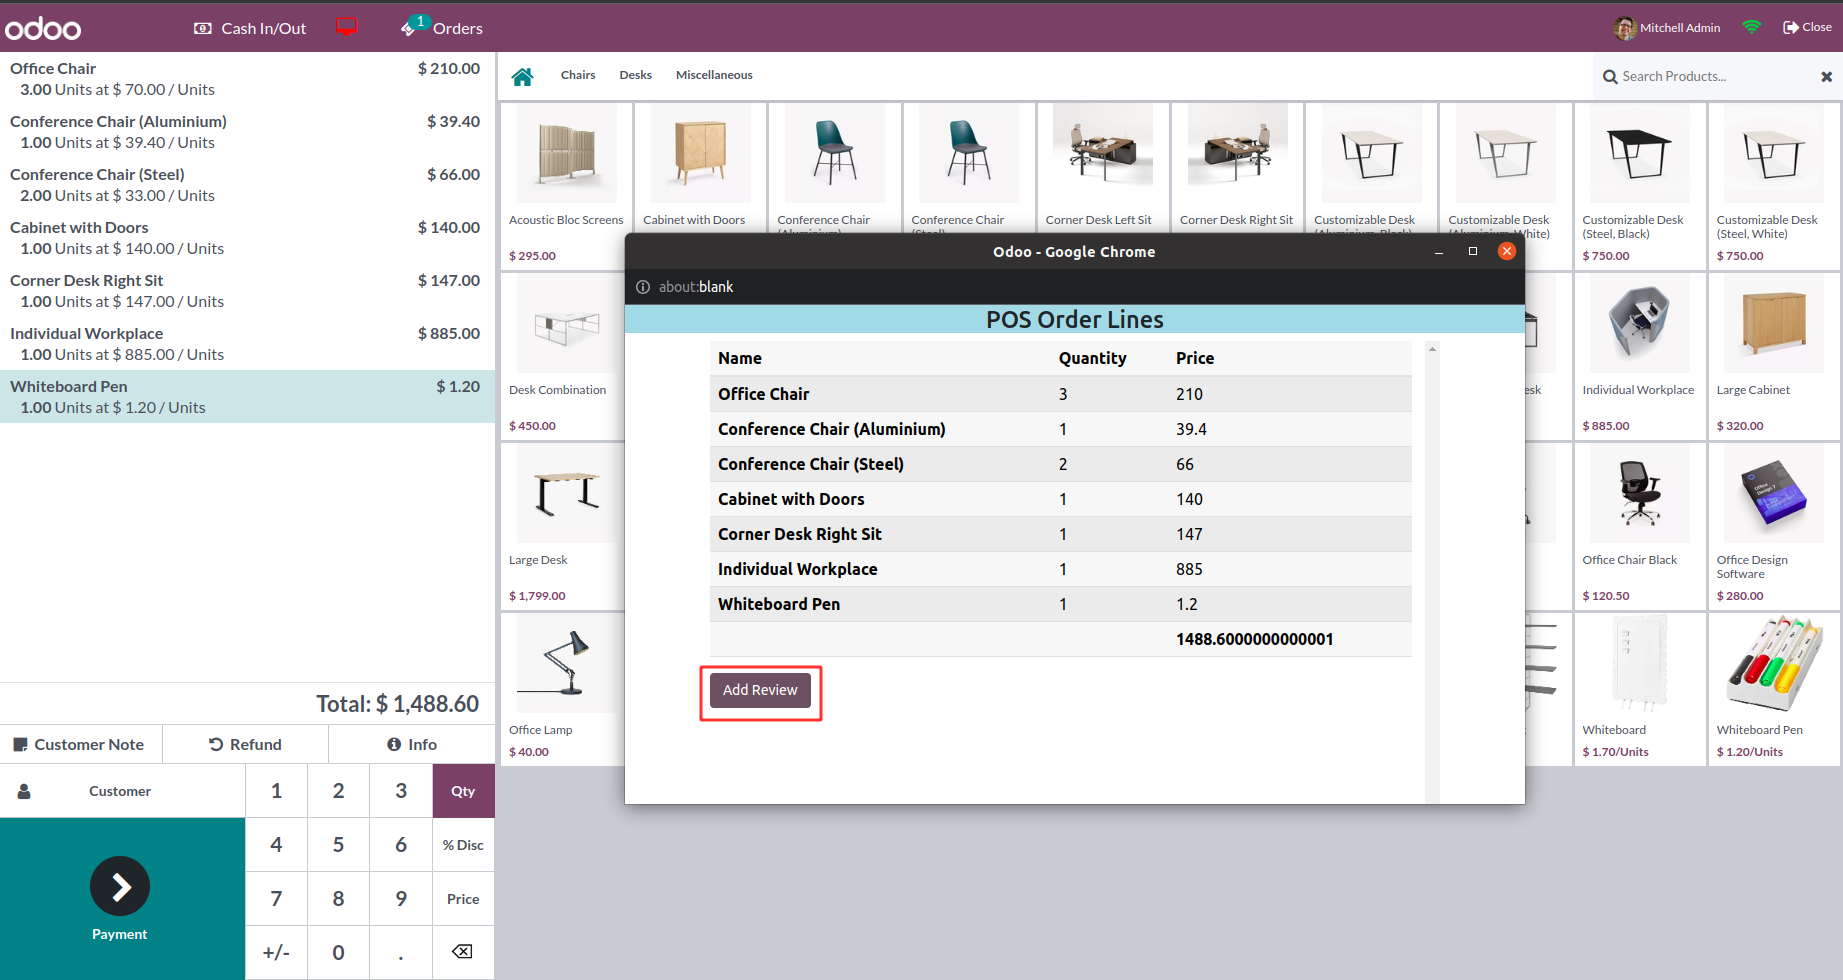Click the Cash In/Out button
The width and height of the screenshot is (1843, 980).
pos(250,28)
